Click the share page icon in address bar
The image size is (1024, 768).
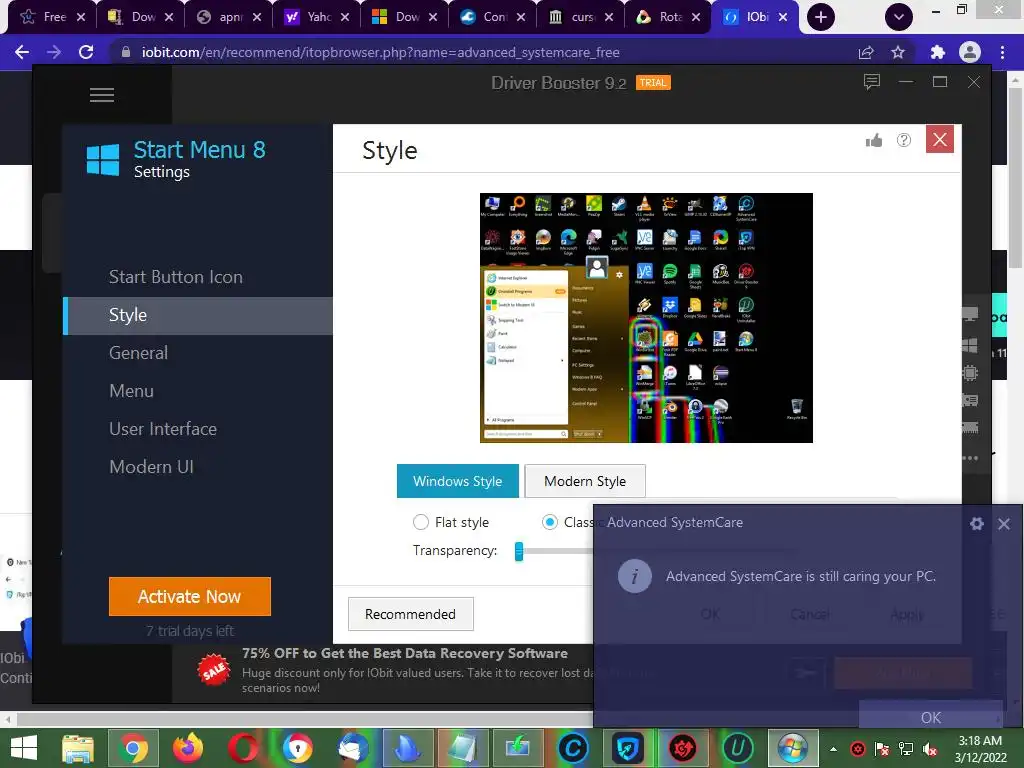[x=866, y=52]
